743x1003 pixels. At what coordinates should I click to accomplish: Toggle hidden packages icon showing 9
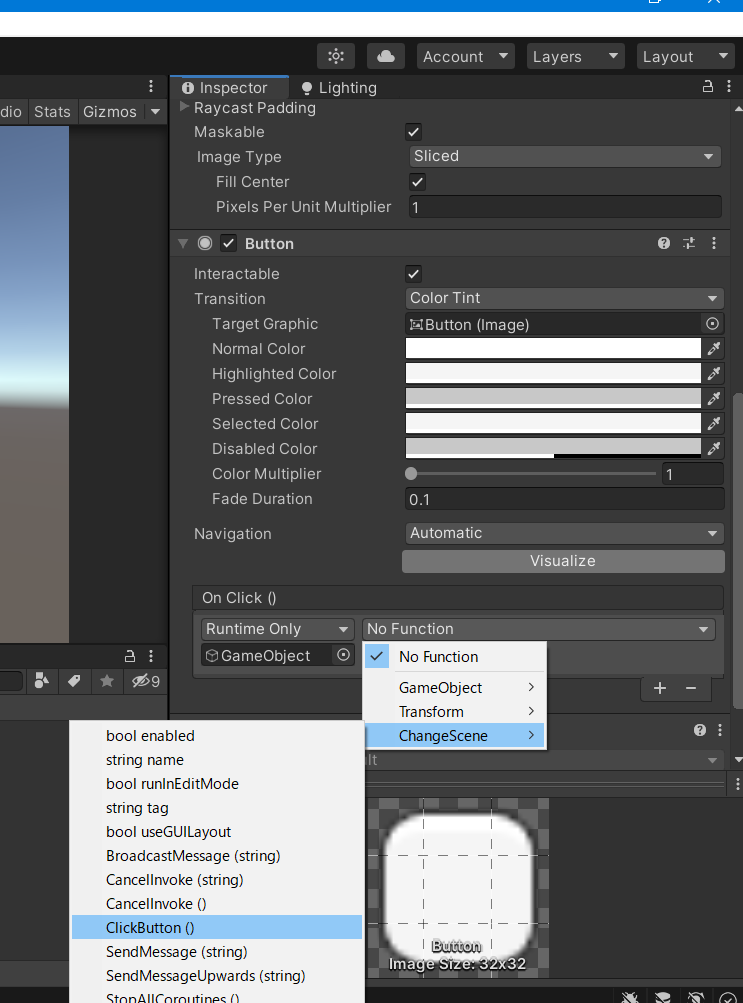click(146, 681)
